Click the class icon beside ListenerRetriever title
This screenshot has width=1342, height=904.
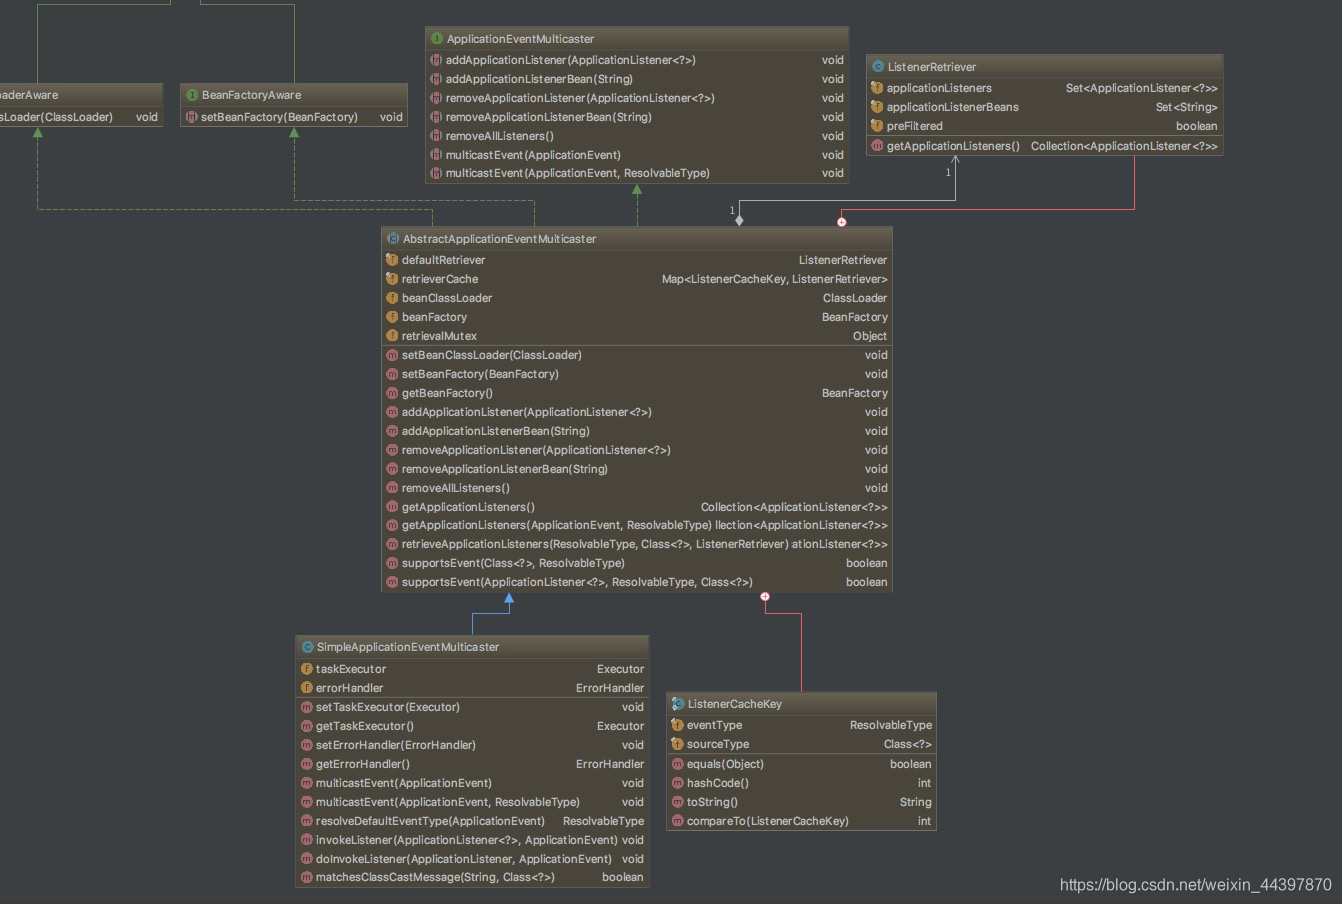click(878, 67)
